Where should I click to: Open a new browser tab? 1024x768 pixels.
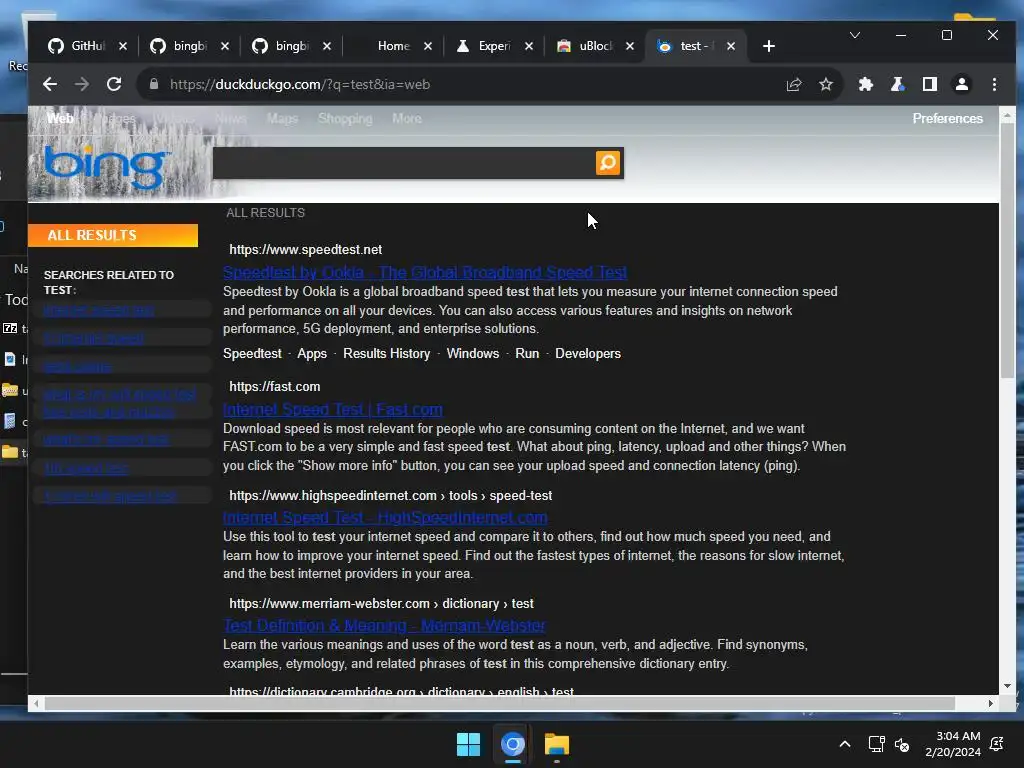[769, 46]
